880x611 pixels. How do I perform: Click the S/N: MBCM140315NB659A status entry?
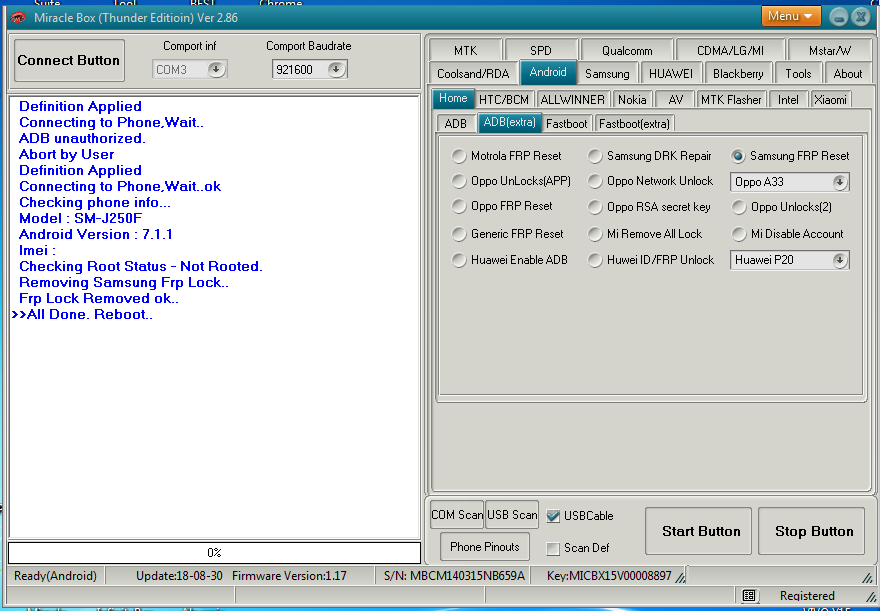(454, 576)
